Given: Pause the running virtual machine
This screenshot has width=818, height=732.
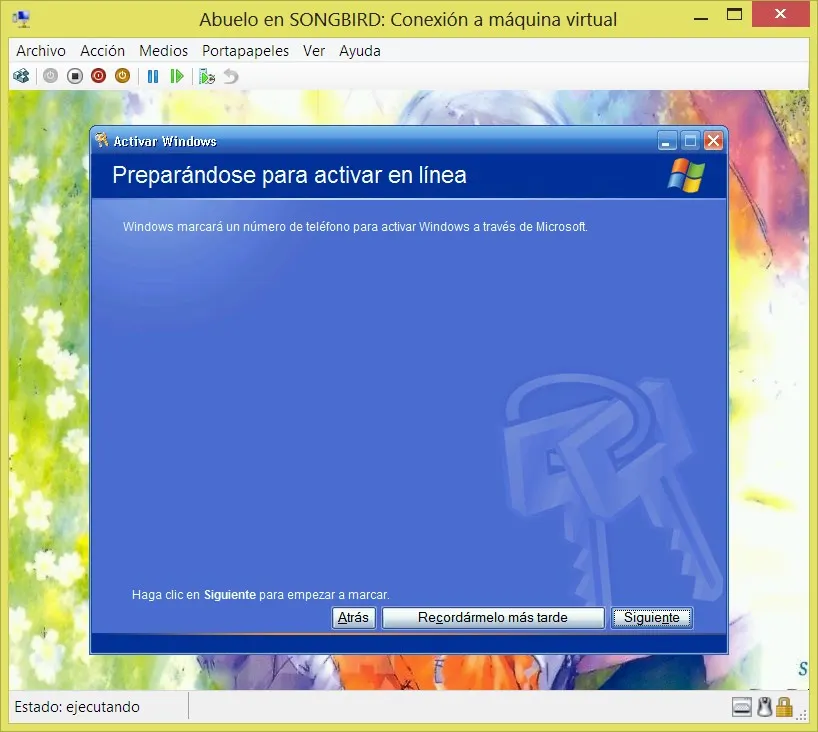Looking at the screenshot, I should pos(153,75).
